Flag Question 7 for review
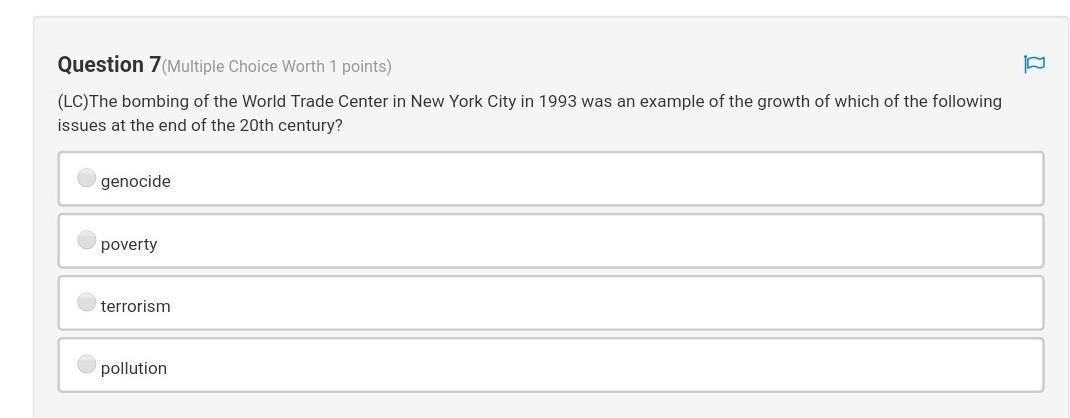The height and width of the screenshot is (418, 1070). click(x=1034, y=65)
